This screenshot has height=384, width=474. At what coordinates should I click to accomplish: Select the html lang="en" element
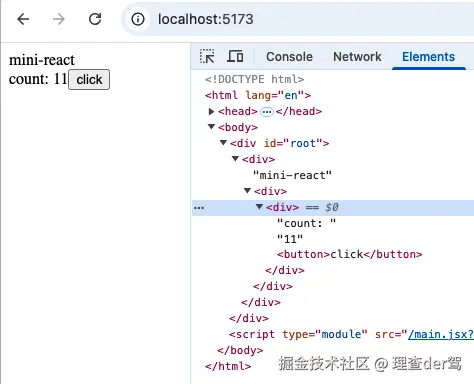[x=258, y=95]
